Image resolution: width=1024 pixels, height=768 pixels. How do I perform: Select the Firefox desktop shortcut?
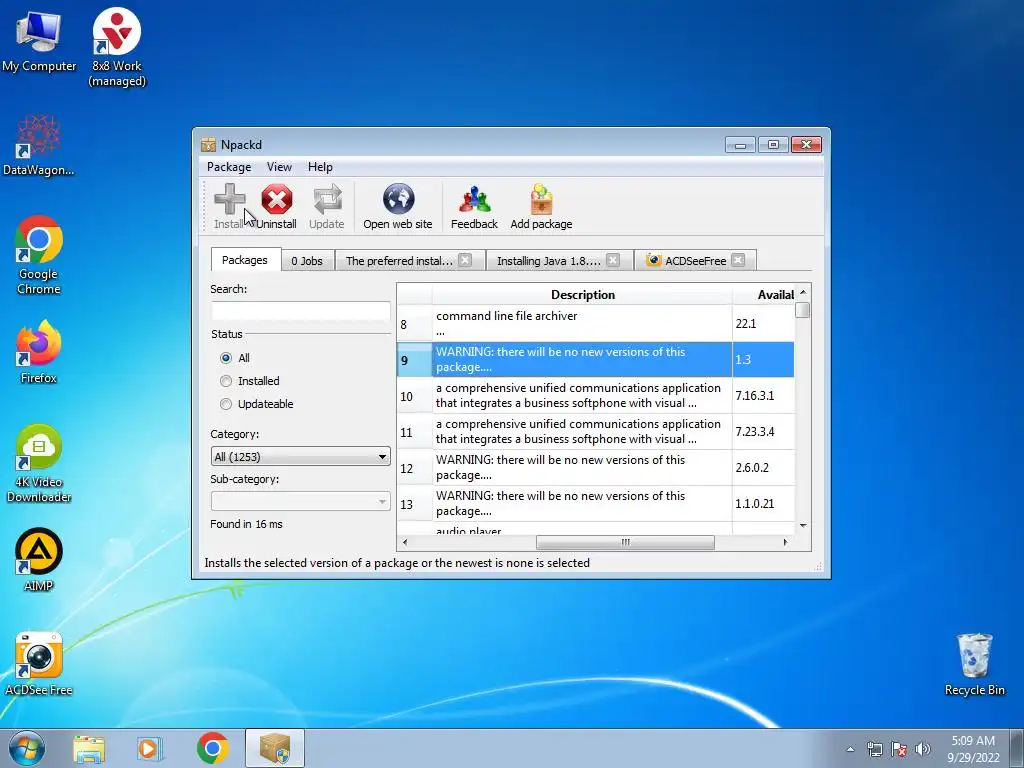point(39,352)
